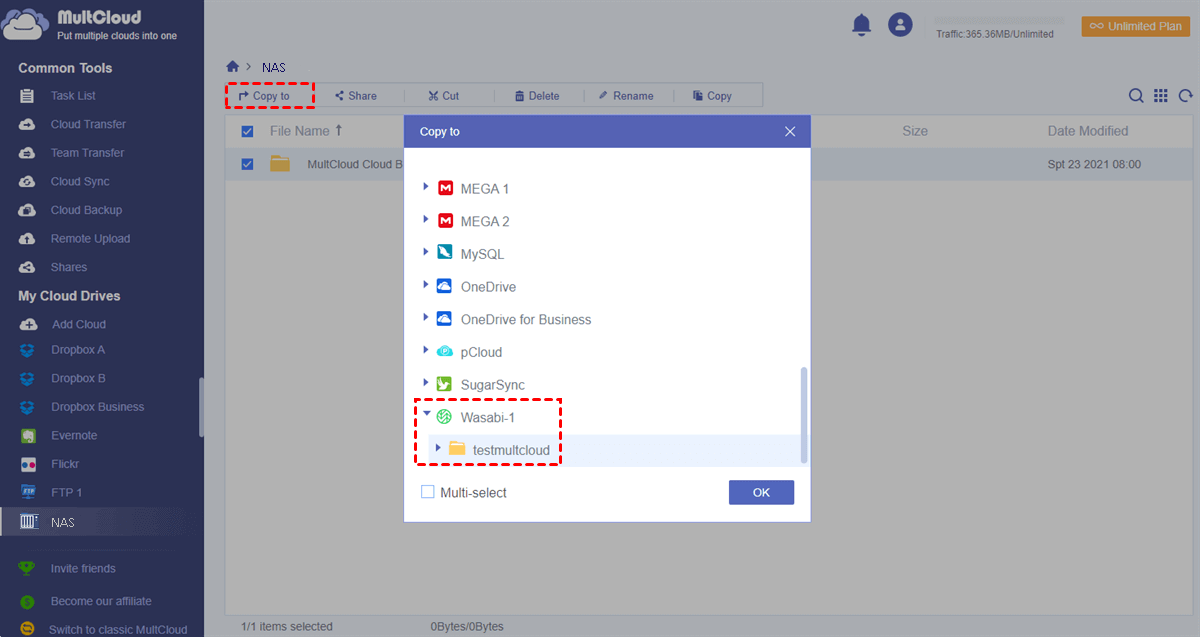Go to home breadcrumb icon
The height and width of the screenshot is (637, 1200).
click(233, 67)
